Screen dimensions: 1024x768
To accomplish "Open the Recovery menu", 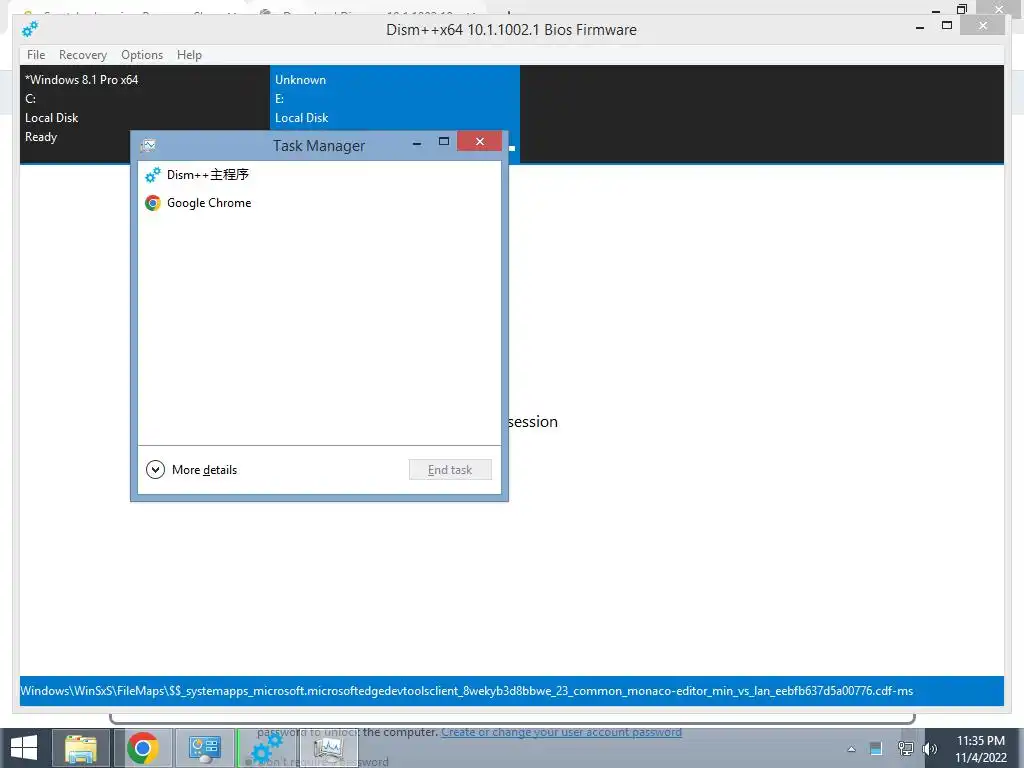I will click(x=82, y=55).
